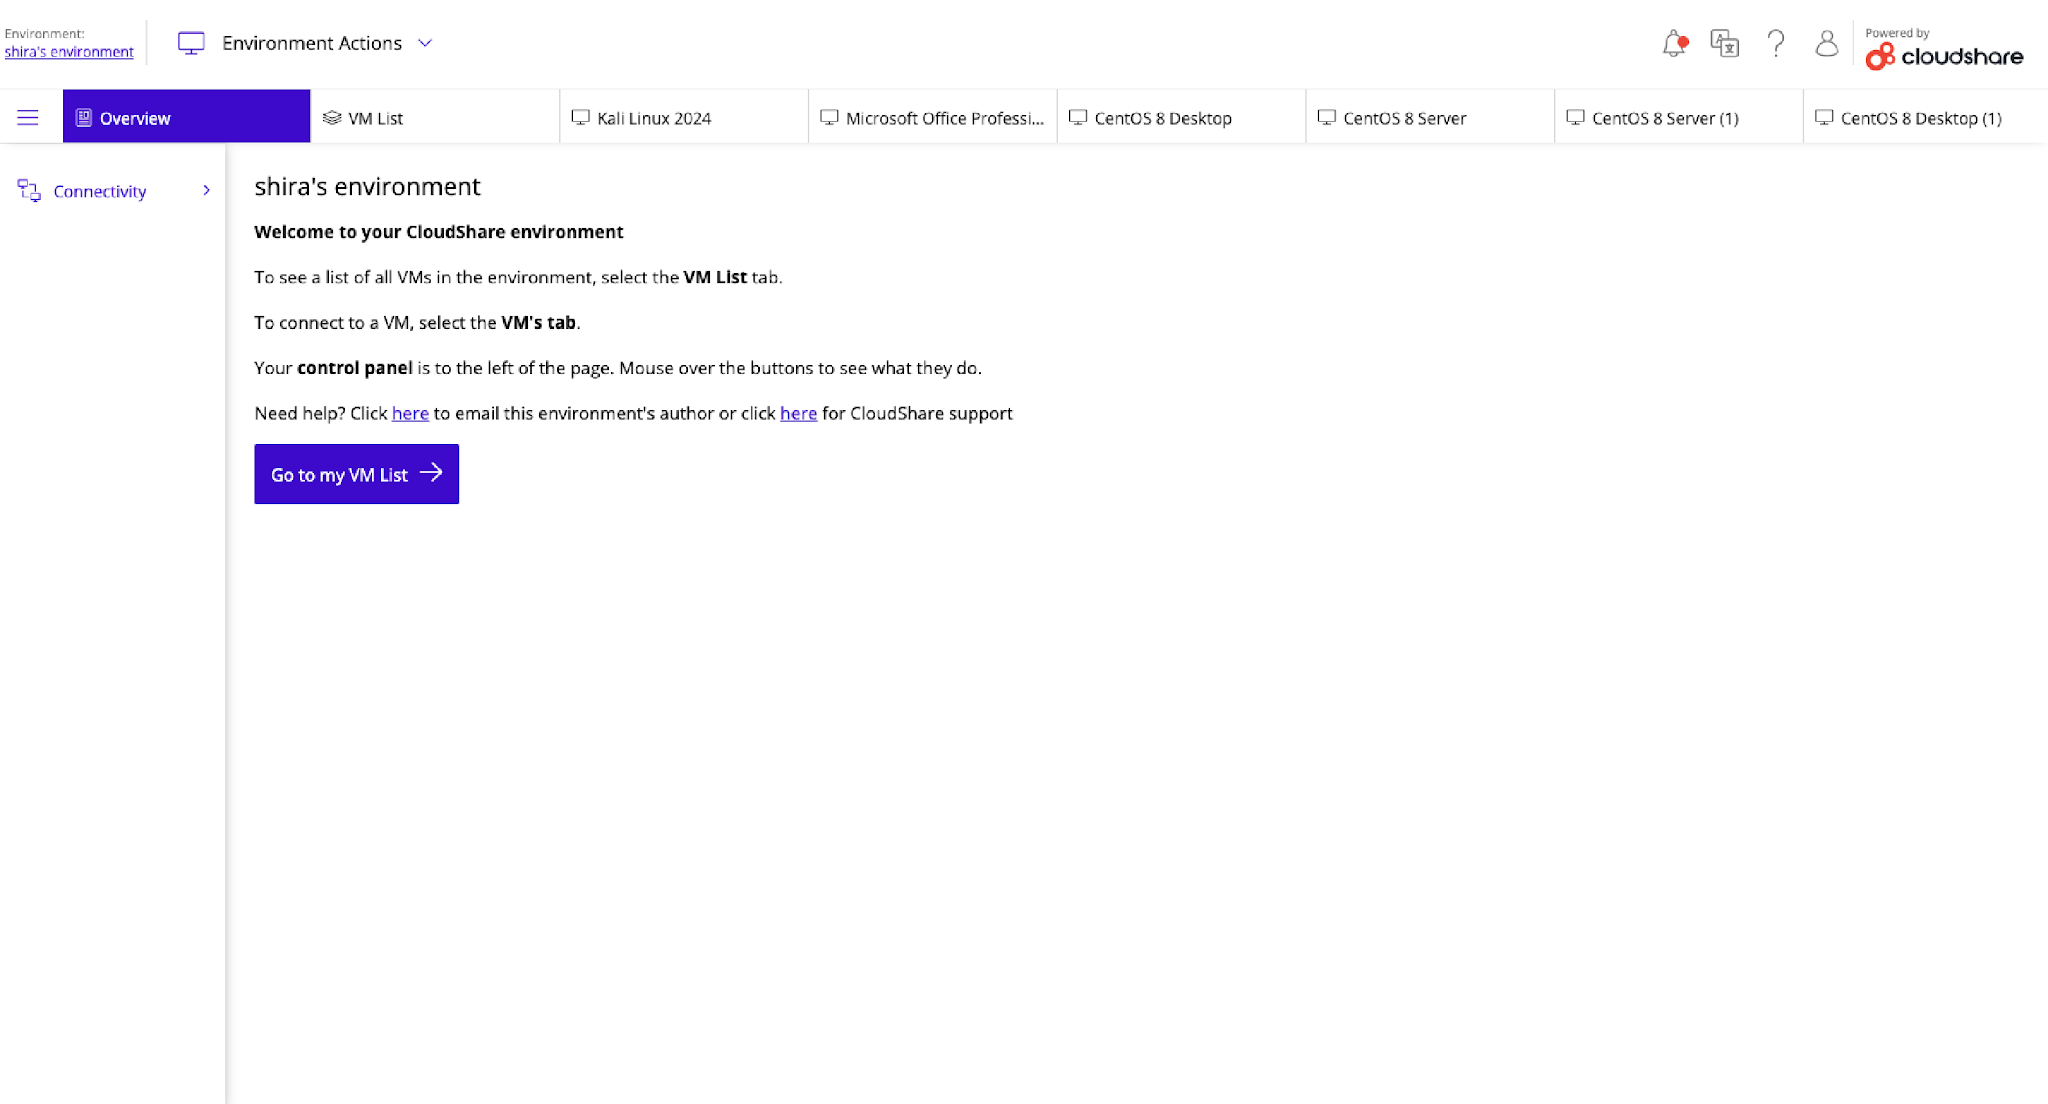Toggle the hamburger sidebar menu

pyautogui.click(x=28, y=118)
